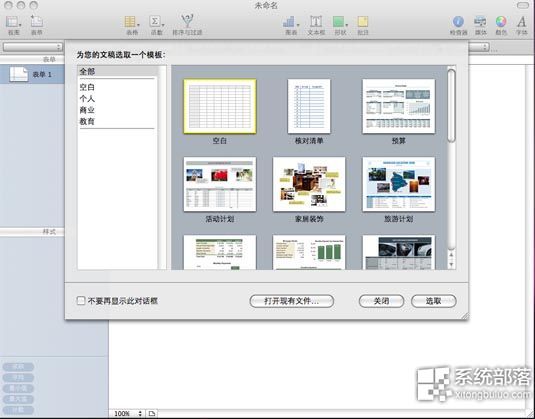Click the 选取 button to choose template
This screenshot has width=535, height=419.
point(434,301)
